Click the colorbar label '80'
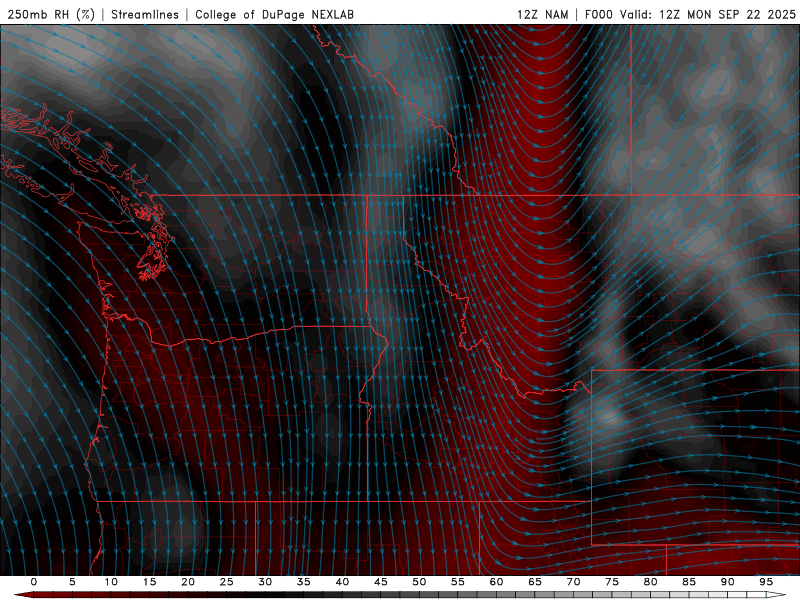800x600 pixels. click(651, 582)
